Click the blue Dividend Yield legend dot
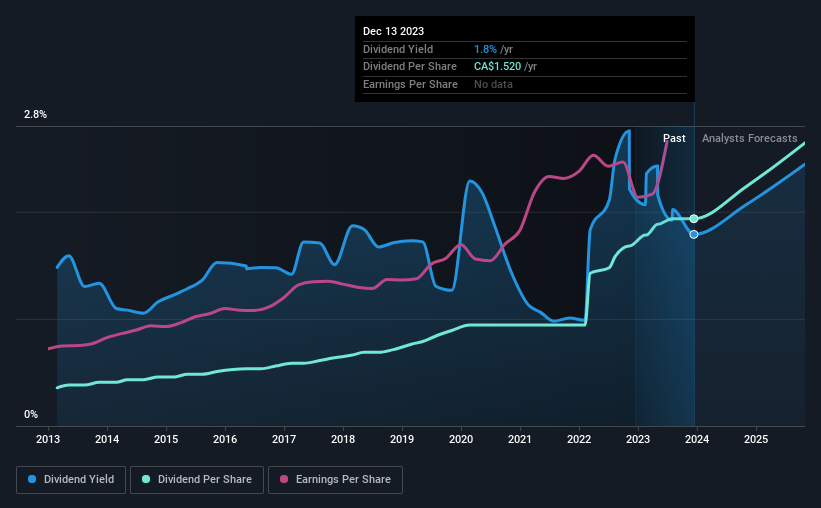 point(32,479)
